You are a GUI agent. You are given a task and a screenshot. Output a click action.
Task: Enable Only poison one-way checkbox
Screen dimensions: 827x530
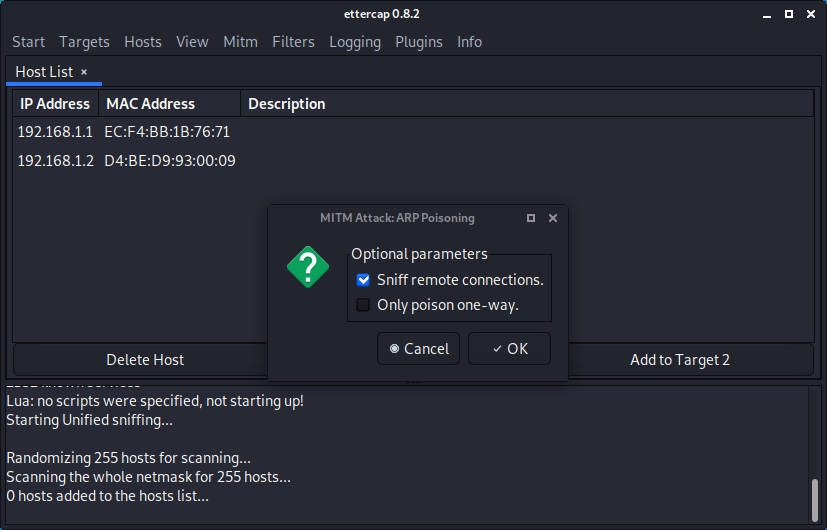(363, 305)
